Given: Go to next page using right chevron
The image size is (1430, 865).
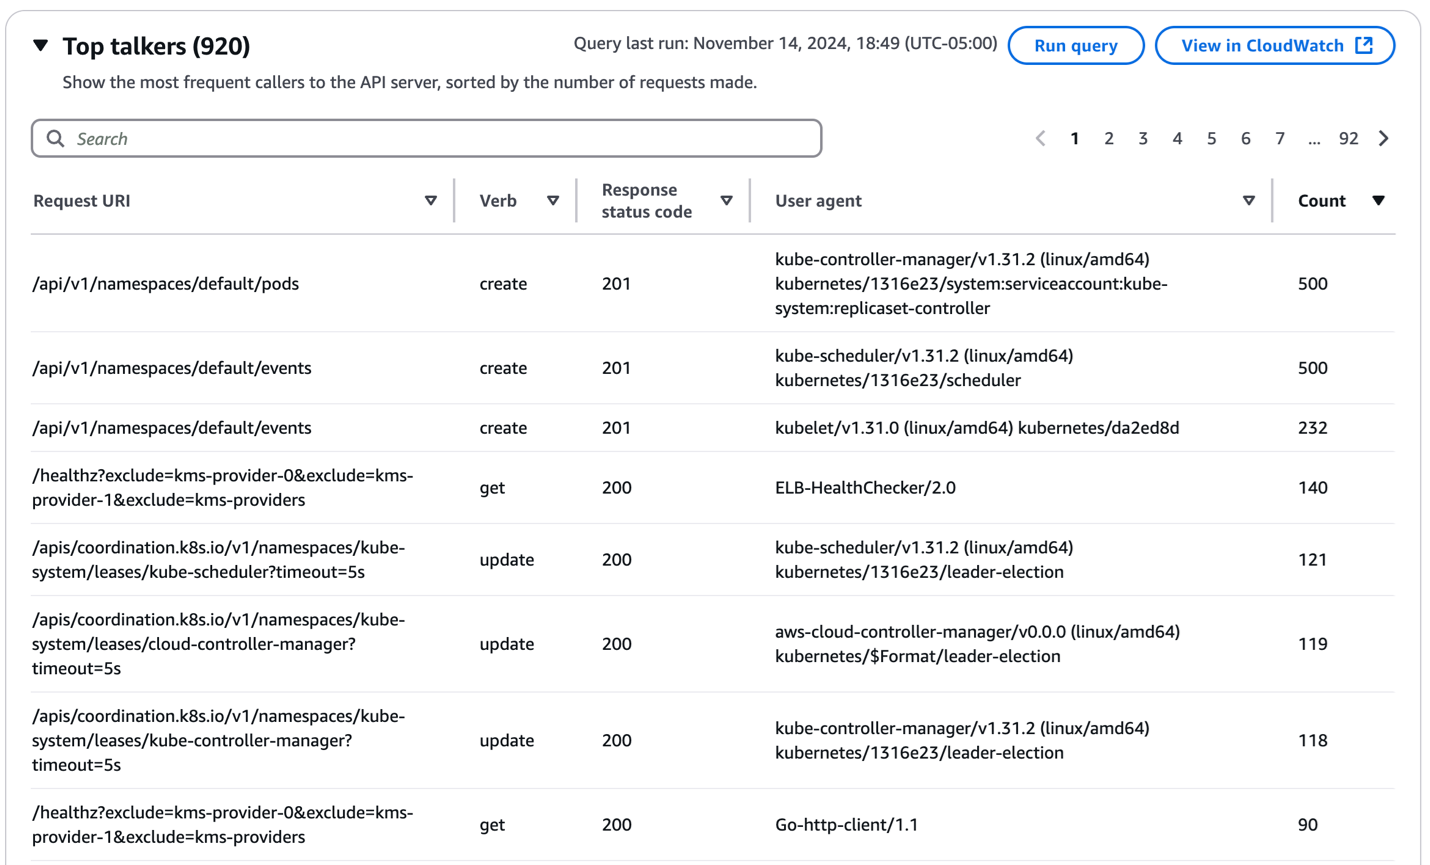Looking at the screenshot, I should click(x=1384, y=138).
